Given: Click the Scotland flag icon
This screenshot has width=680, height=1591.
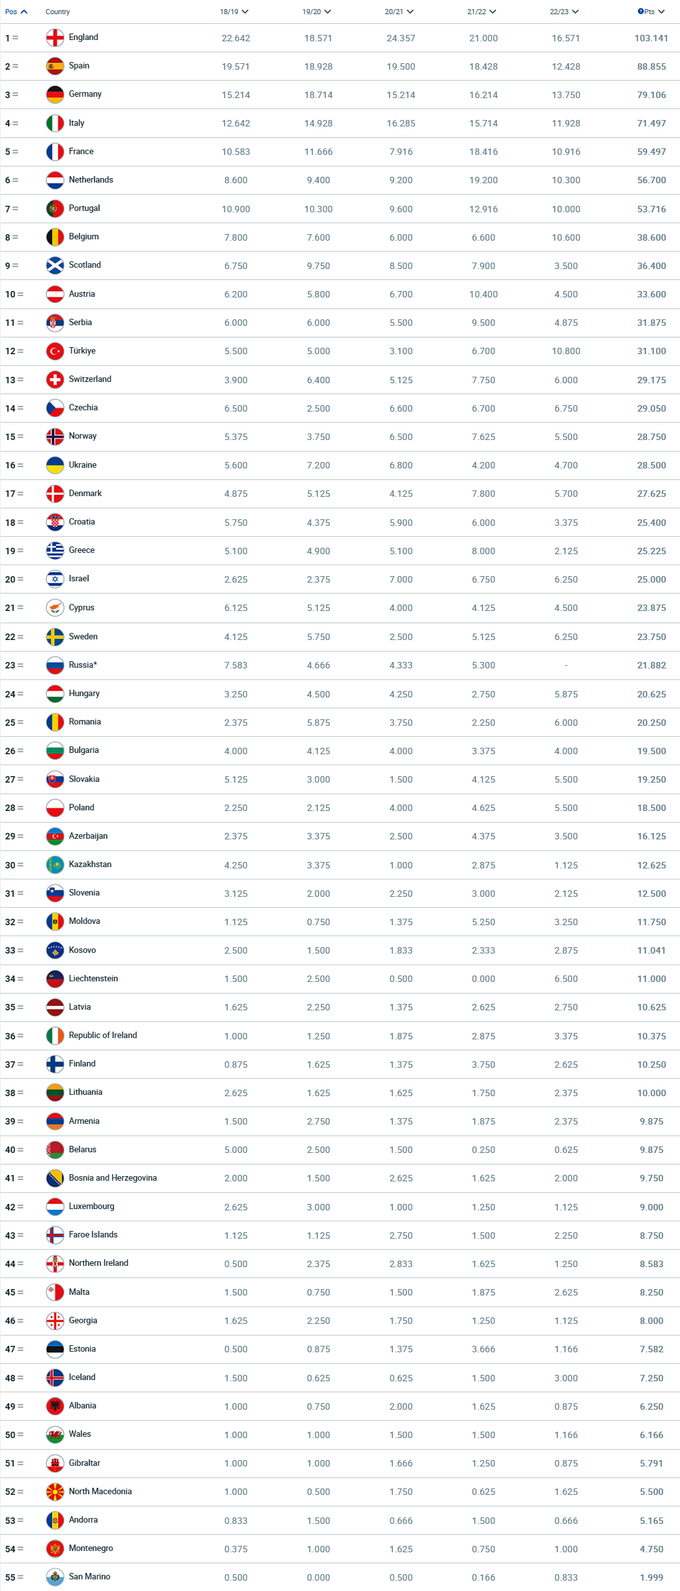Looking at the screenshot, I should click(55, 266).
